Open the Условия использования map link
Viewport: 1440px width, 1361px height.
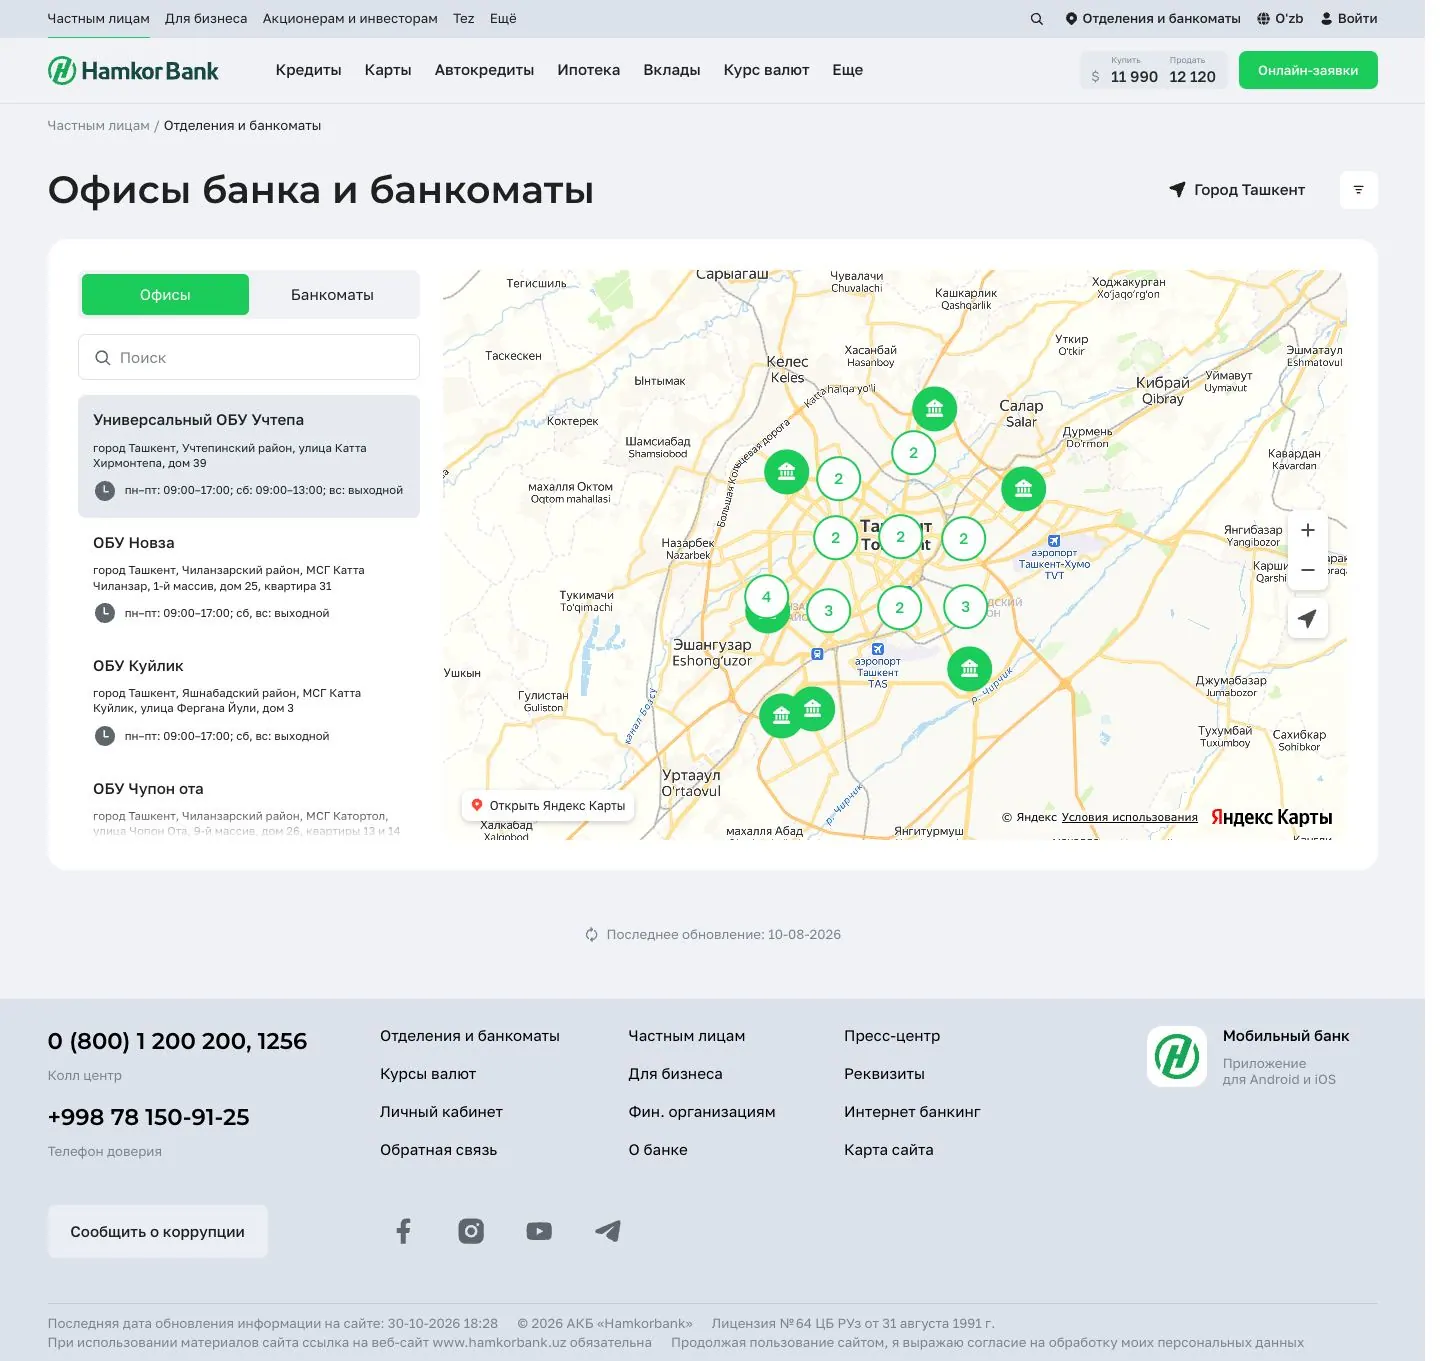(1130, 817)
